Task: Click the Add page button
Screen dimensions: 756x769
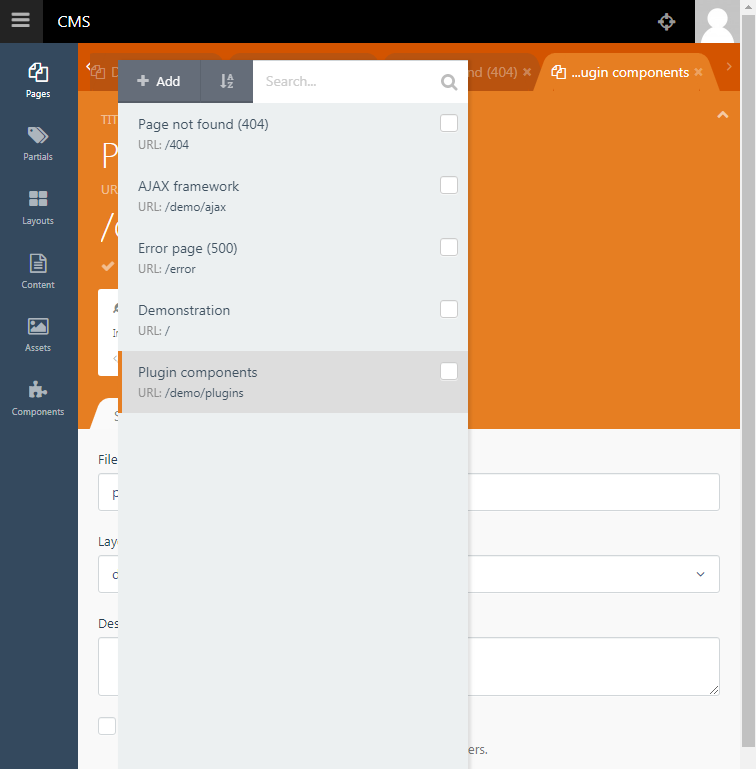Action: pos(159,81)
